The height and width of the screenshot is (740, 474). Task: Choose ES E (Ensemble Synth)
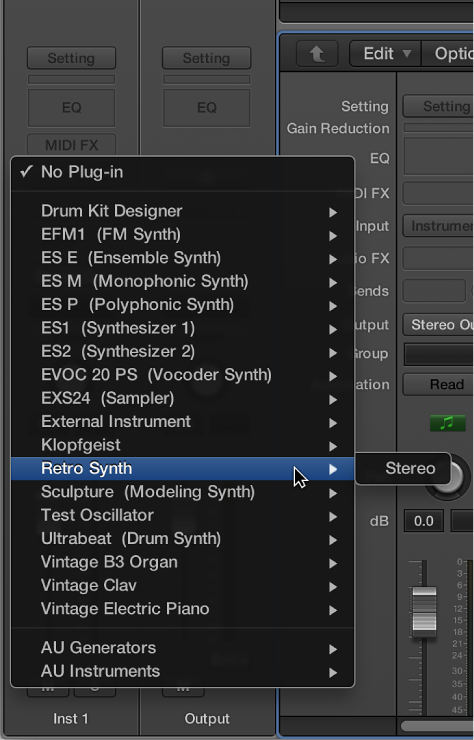click(183, 258)
